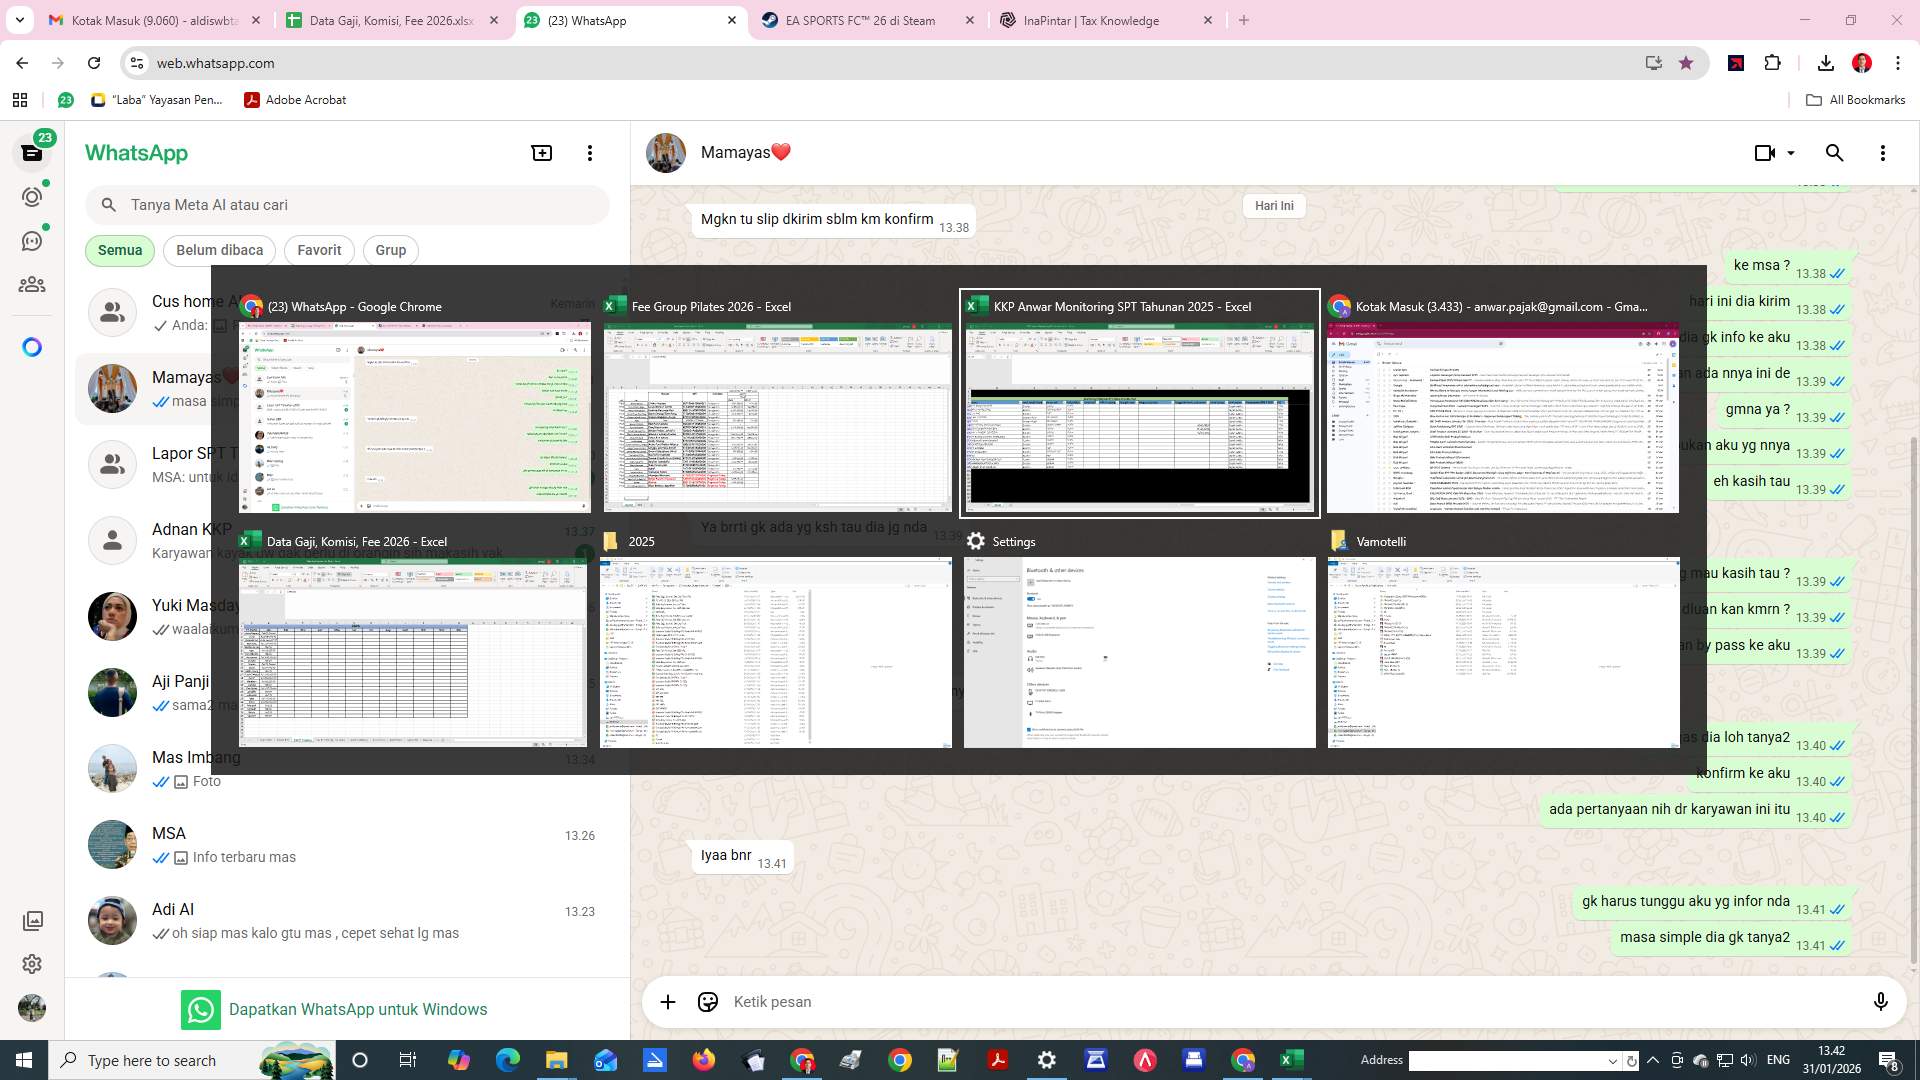Image resolution: width=1920 pixels, height=1080 pixels.
Task: Toggle the "Belum dibaca" filter chip
Action: 219,250
